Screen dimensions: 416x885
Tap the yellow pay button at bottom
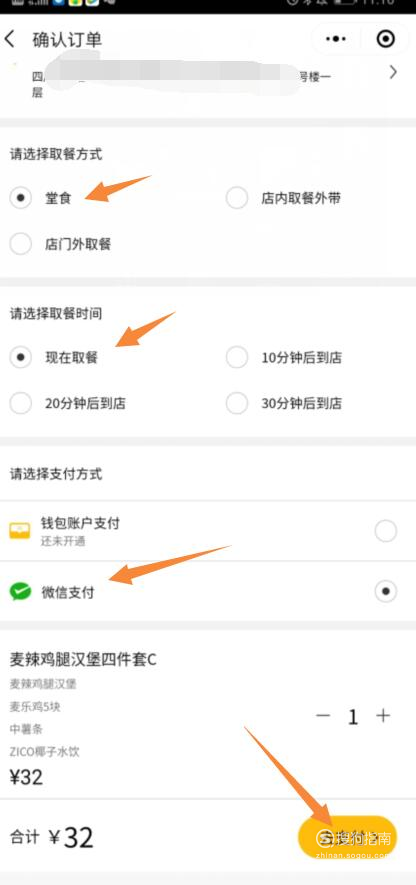(348, 838)
